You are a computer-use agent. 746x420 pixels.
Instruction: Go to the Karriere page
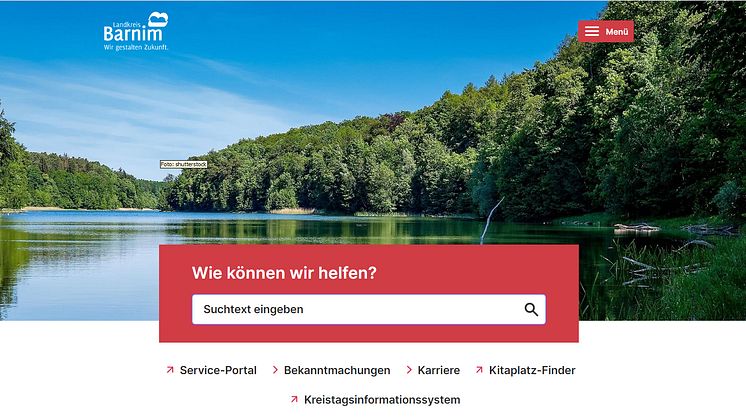pyautogui.click(x=439, y=370)
